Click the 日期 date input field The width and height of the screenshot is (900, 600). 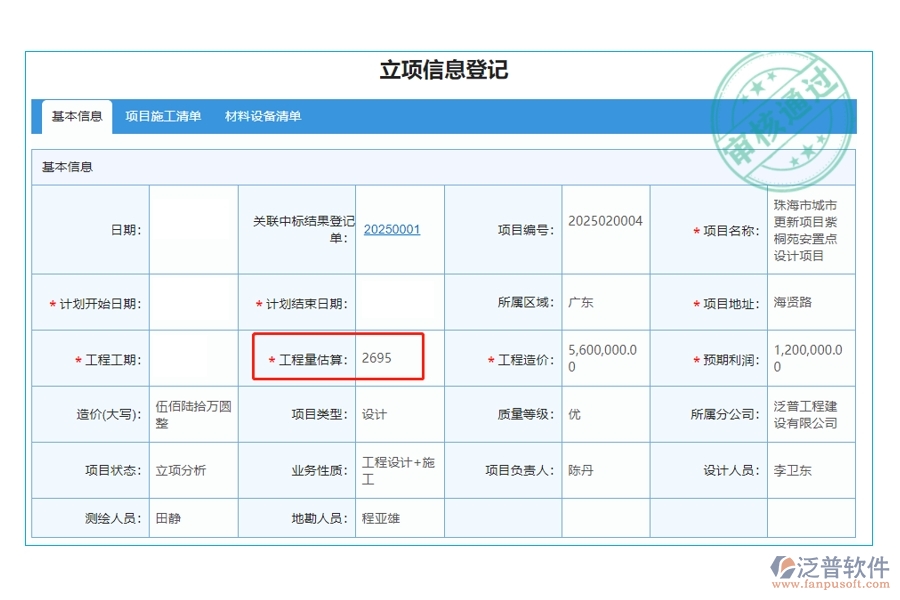point(192,229)
